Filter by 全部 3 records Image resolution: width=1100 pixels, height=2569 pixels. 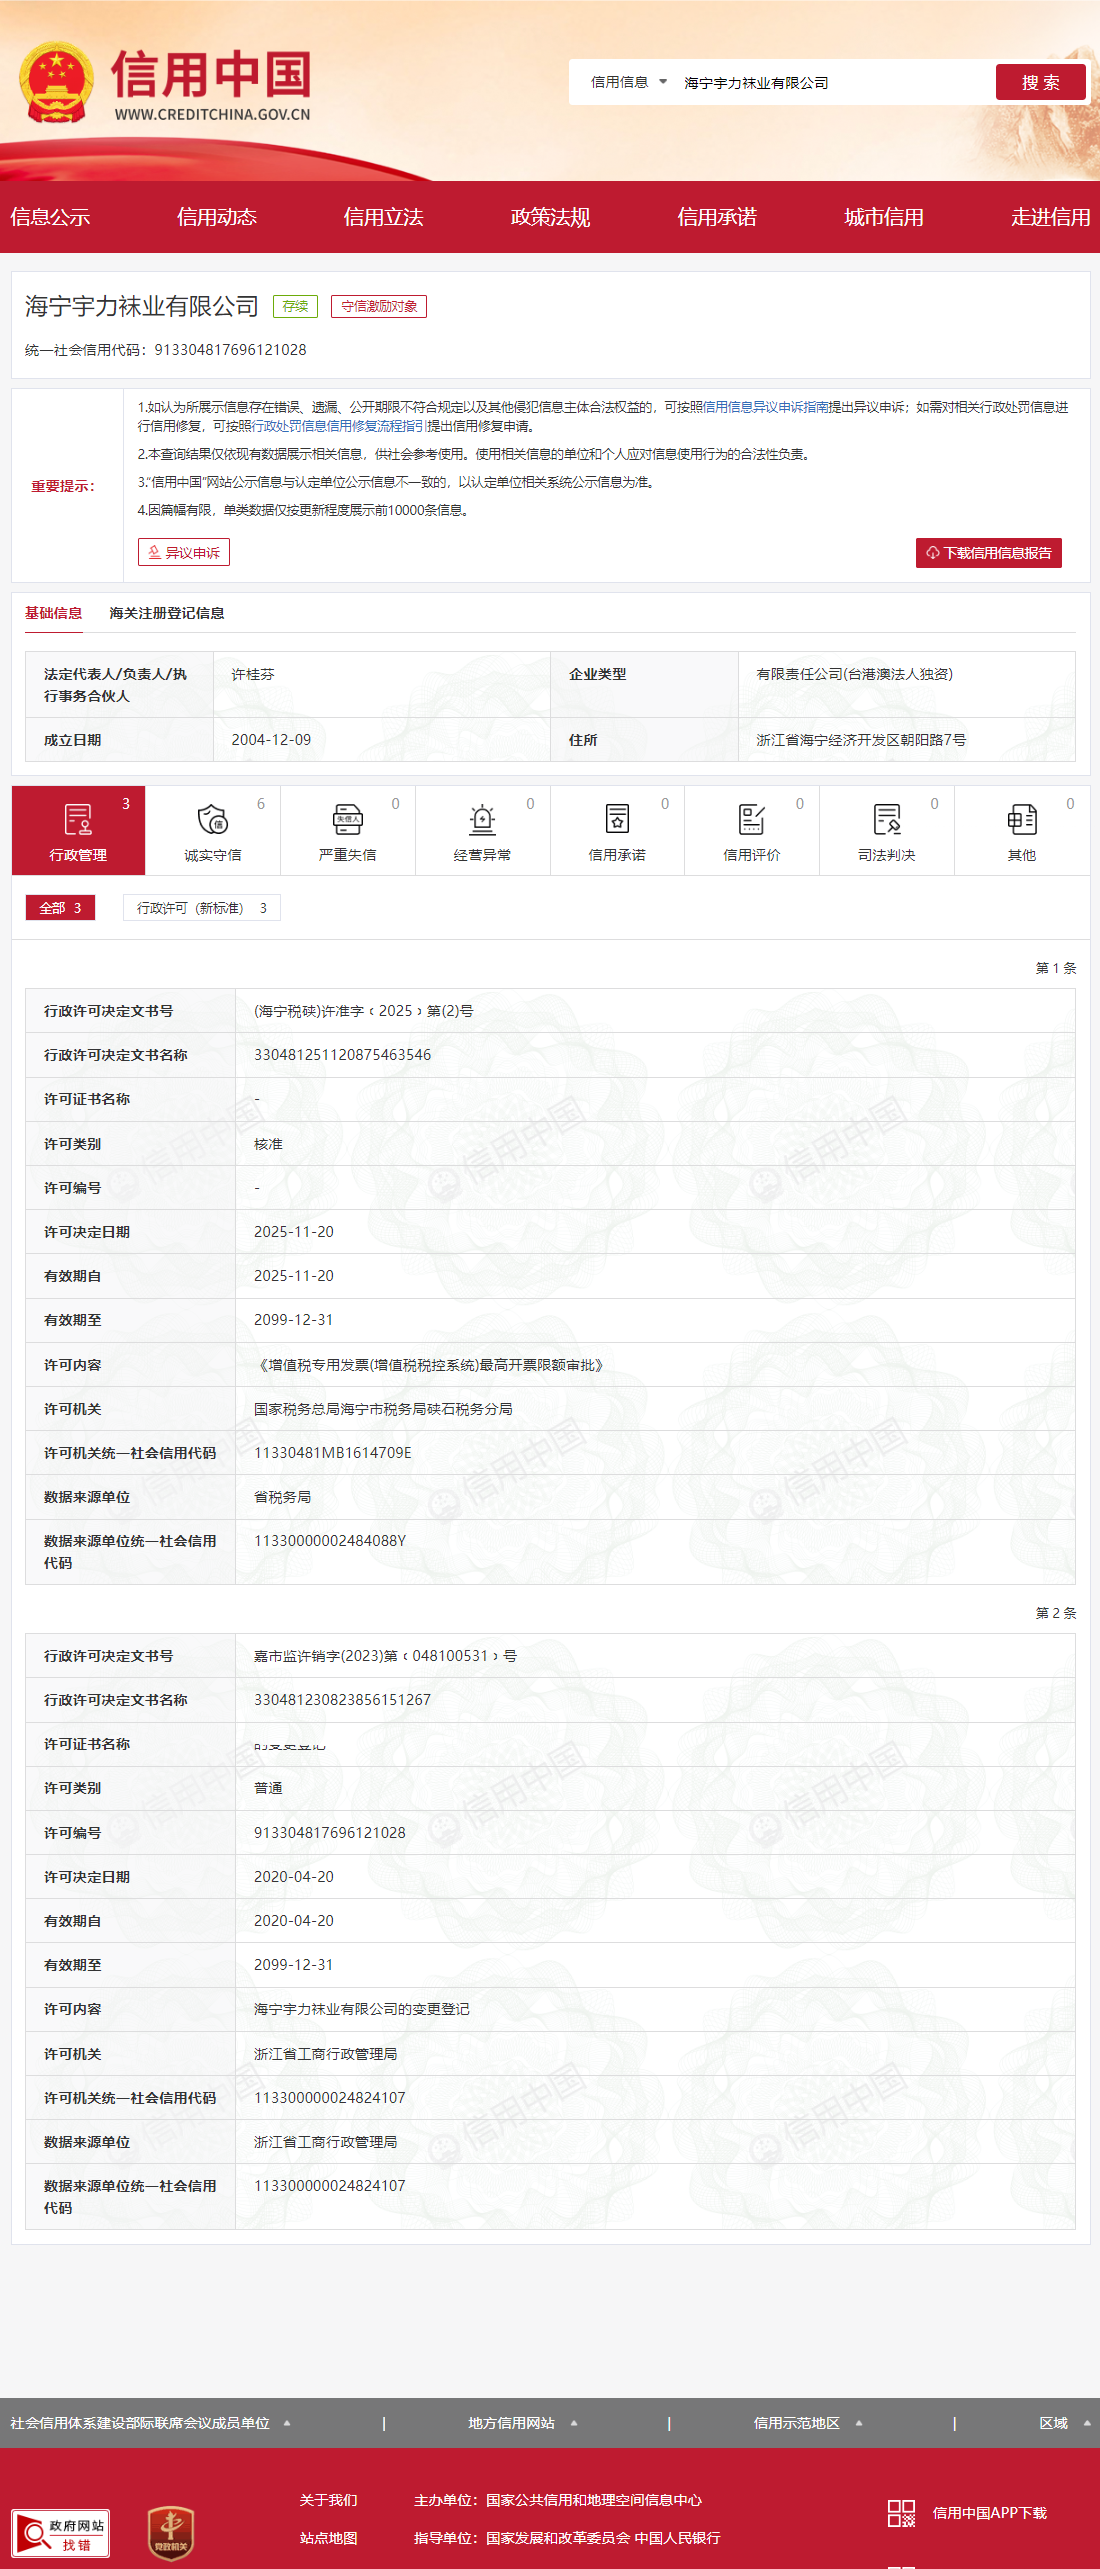tap(60, 908)
